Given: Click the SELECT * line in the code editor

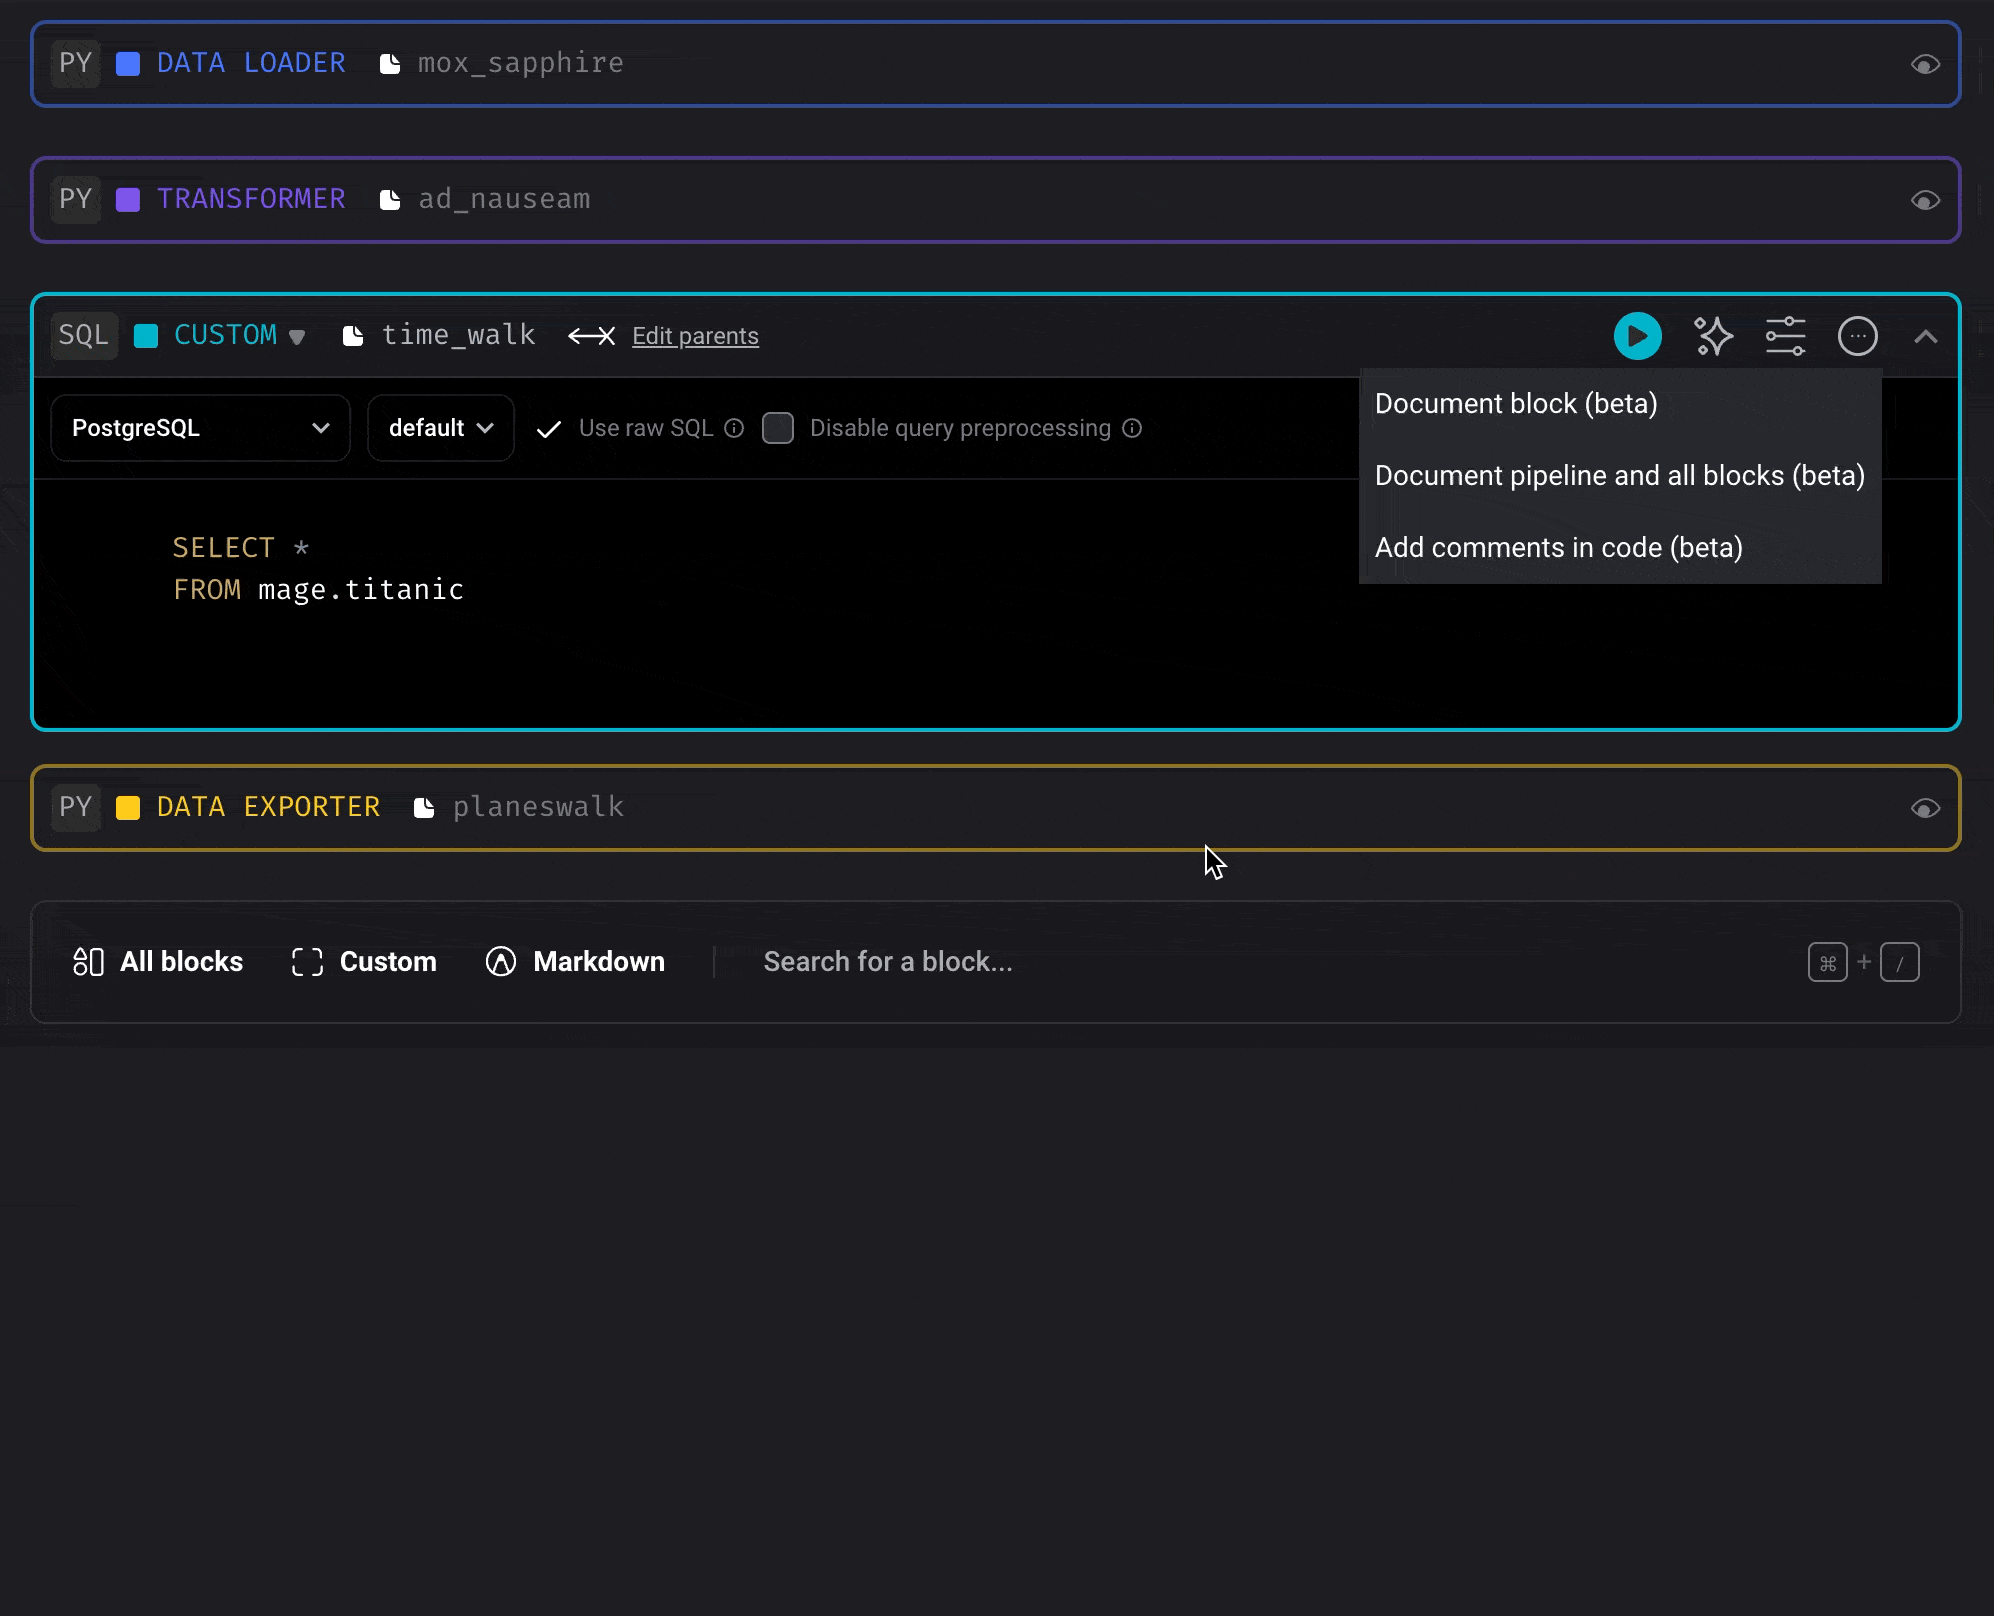Looking at the screenshot, I should 241,548.
